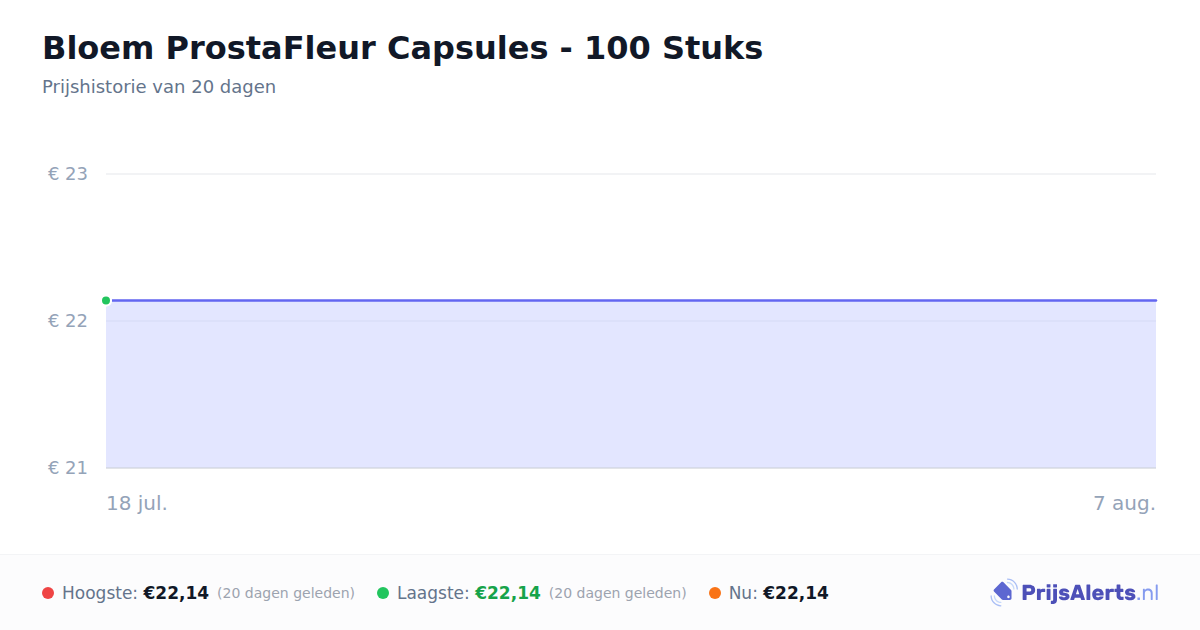Click the Nu current price €22,14
This screenshot has width=1200, height=630.
pos(796,593)
